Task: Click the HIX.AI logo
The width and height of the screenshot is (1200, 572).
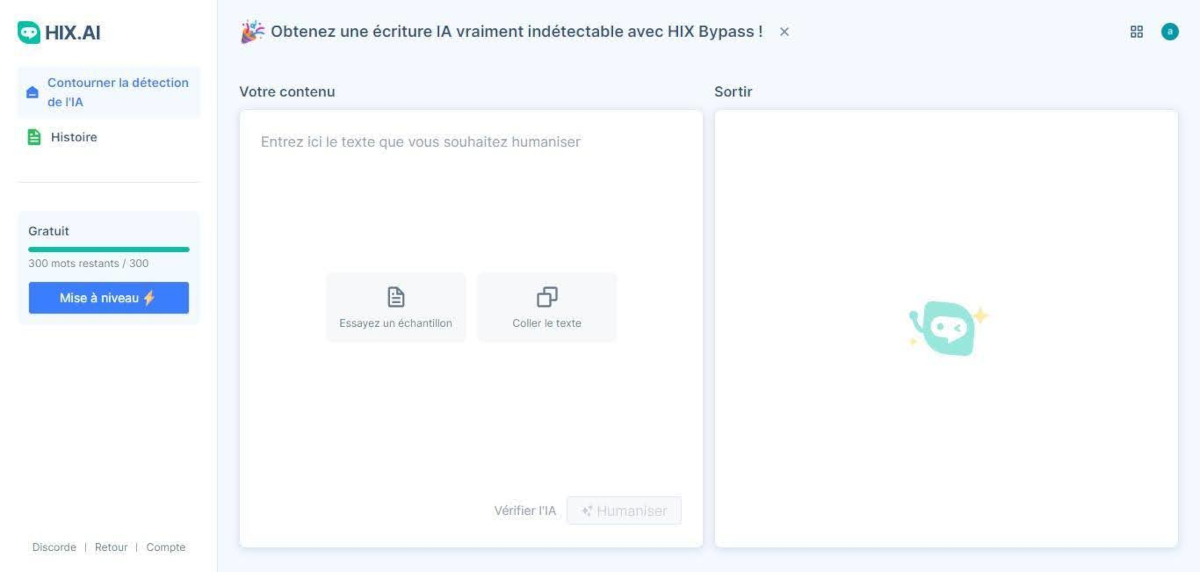Action: (x=59, y=33)
